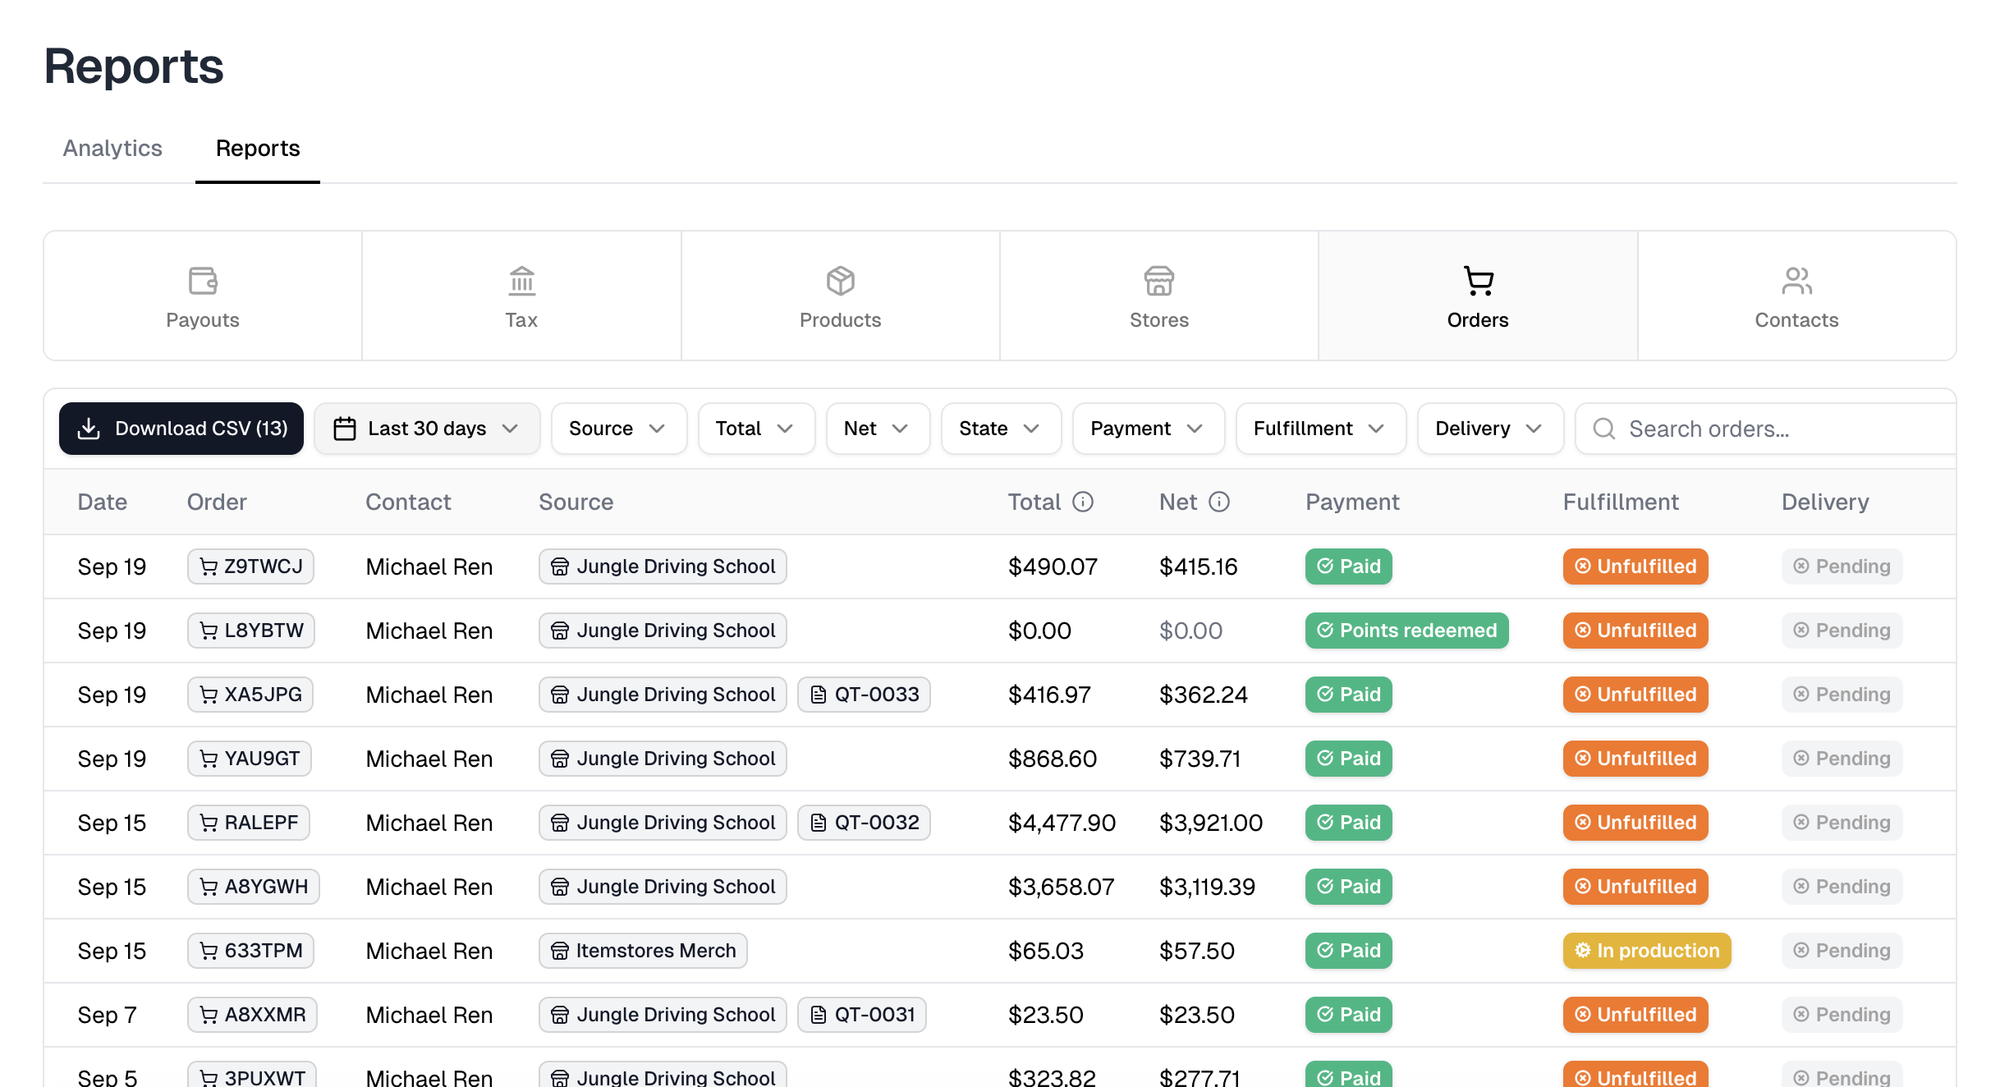Click the document icon on QT-0031

(x=818, y=1015)
